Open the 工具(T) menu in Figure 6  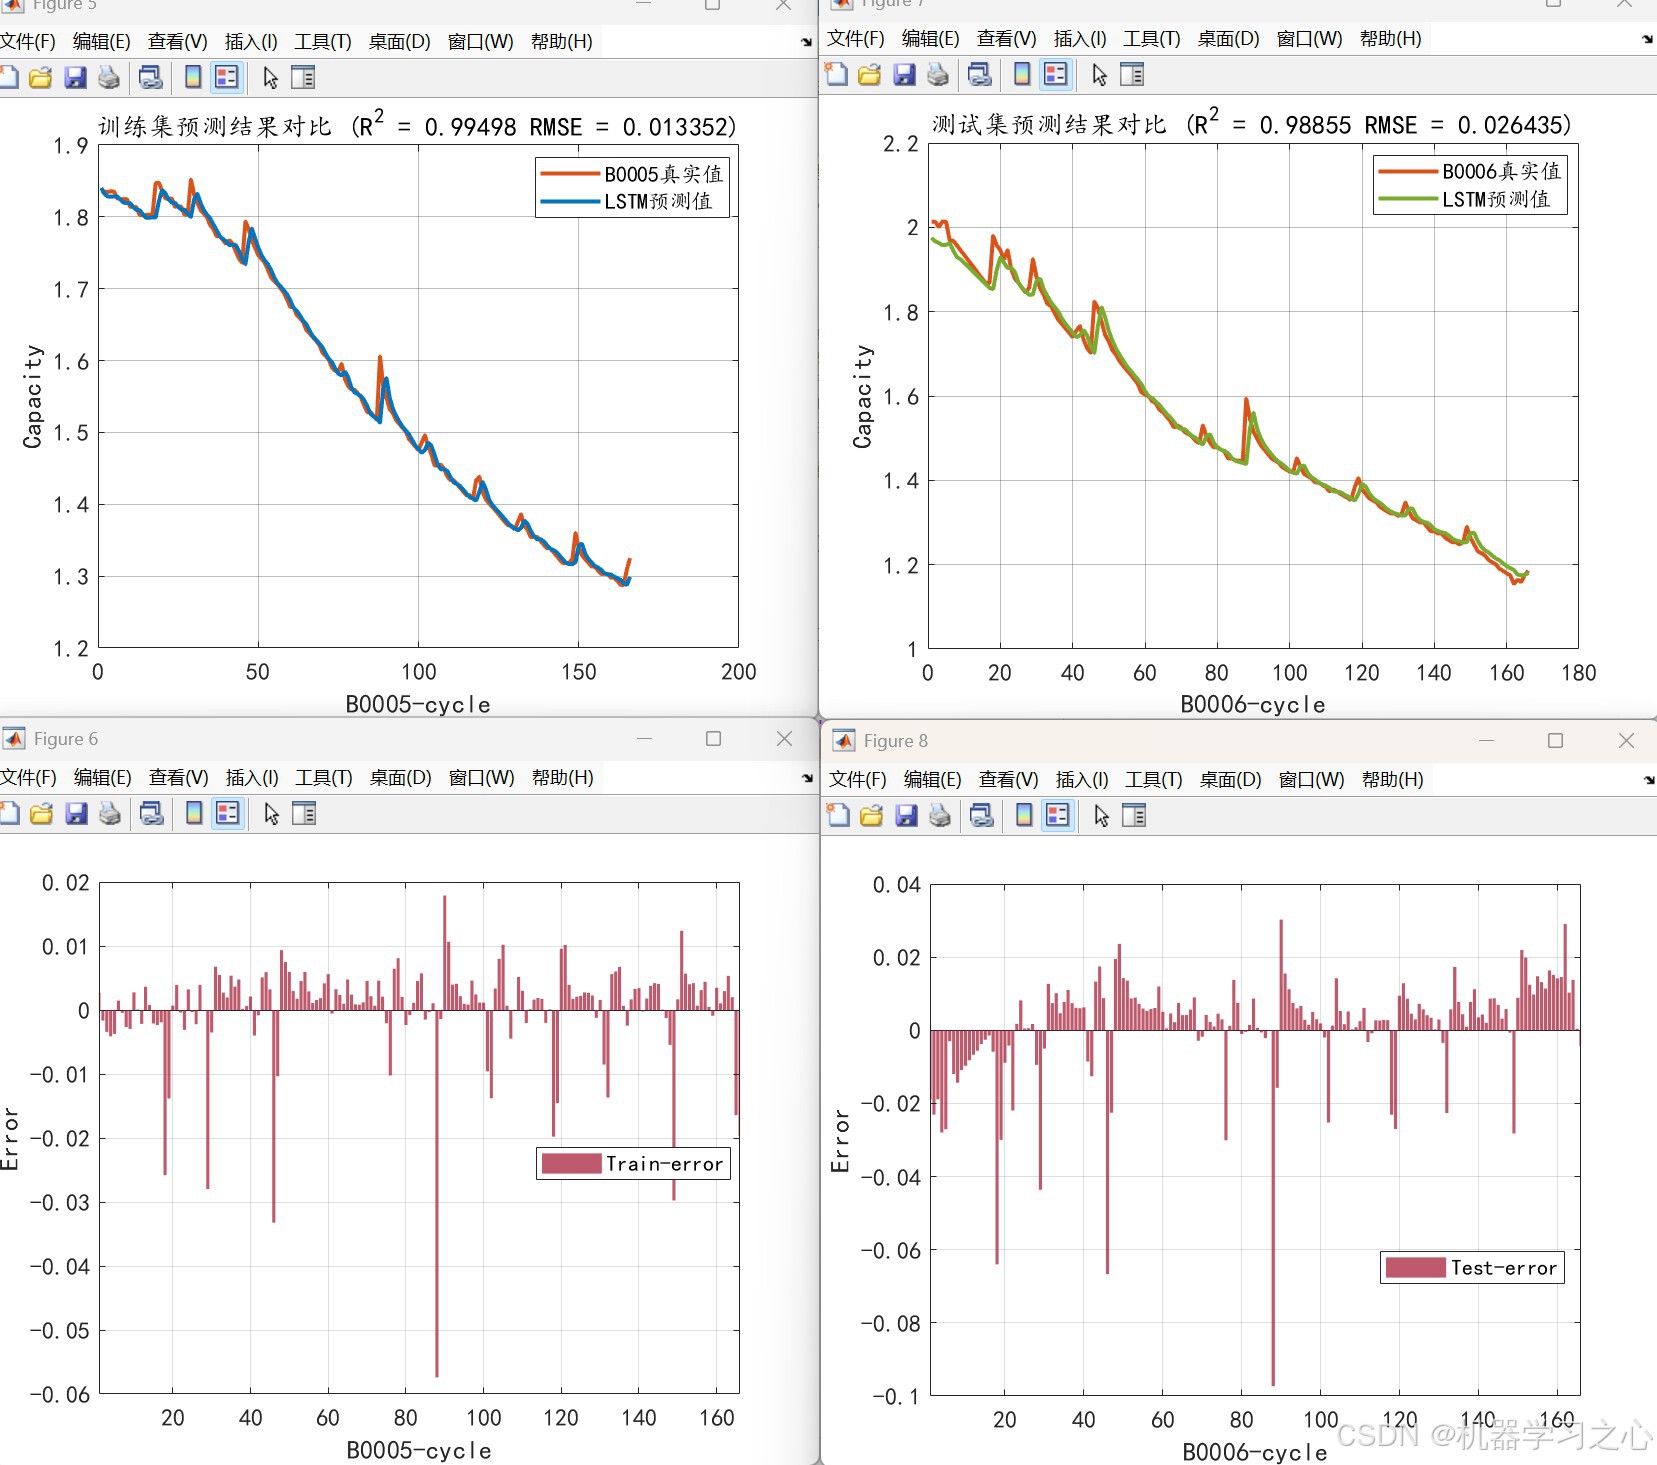(x=324, y=778)
